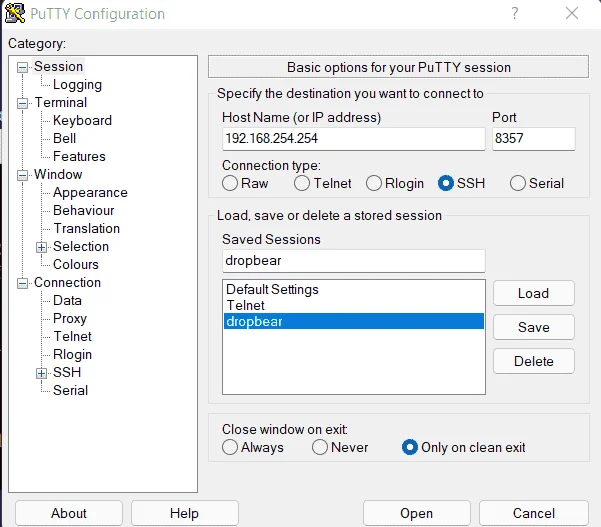Collapse the Session tree node
The width and height of the screenshot is (601, 527).
point(23,67)
